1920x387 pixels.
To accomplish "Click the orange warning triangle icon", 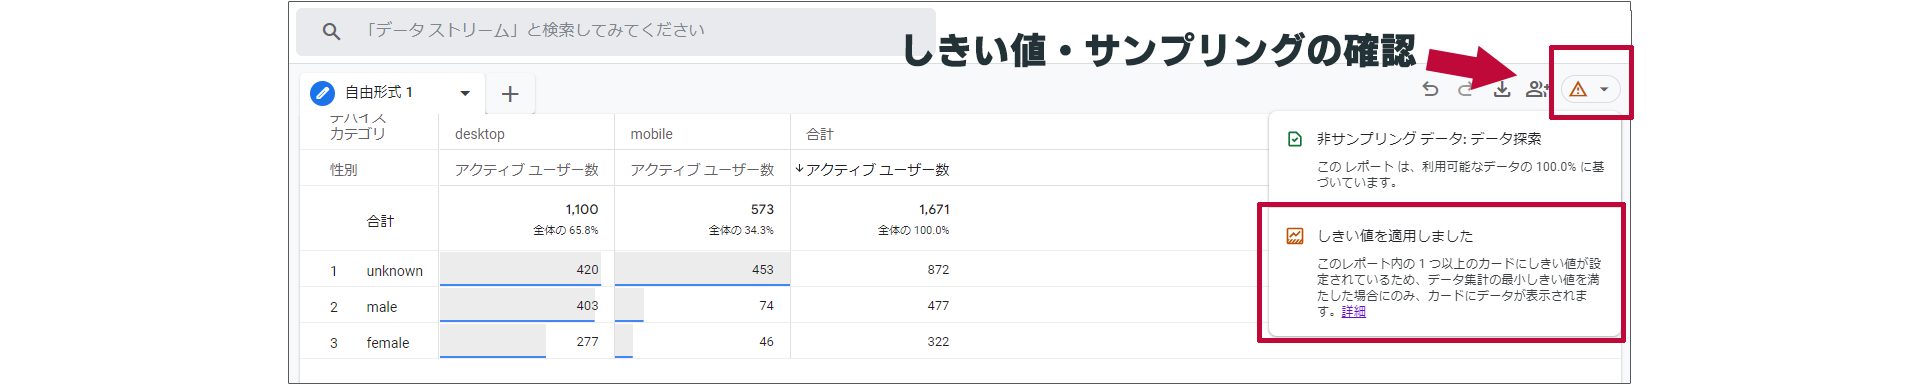I will point(1578,89).
